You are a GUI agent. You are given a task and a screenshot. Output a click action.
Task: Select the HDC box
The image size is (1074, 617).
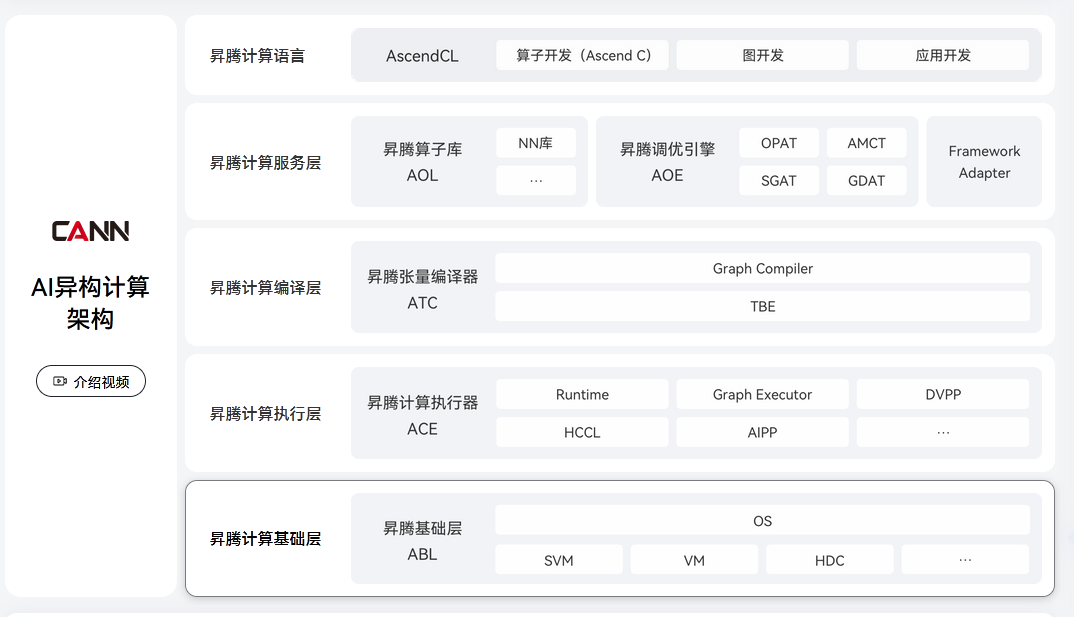829,559
